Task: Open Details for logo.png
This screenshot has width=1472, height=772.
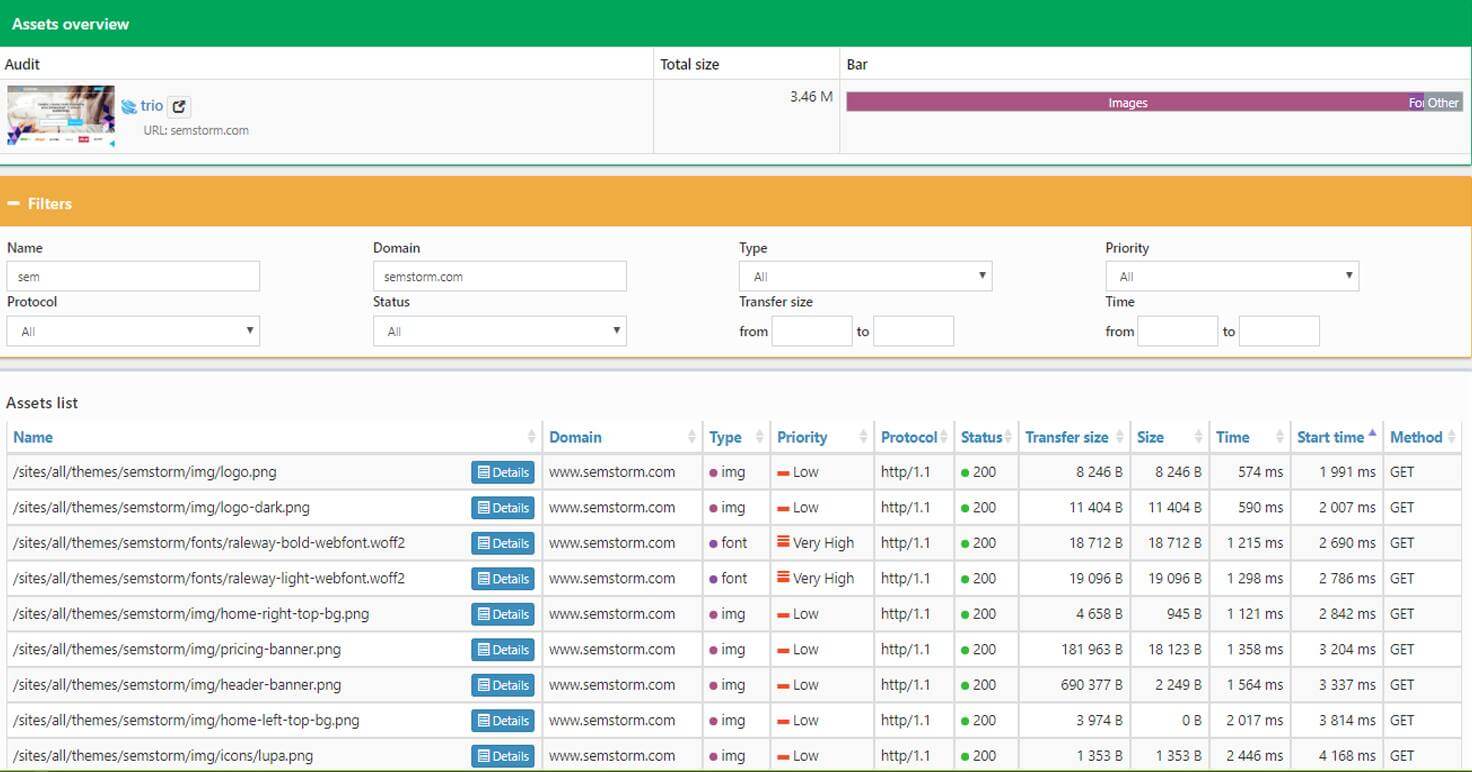Action: pyautogui.click(x=503, y=472)
